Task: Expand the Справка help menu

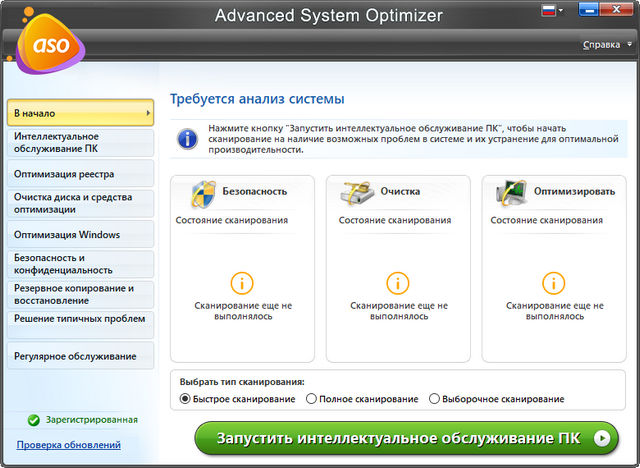Action: pyautogui.click(x=605, y=45)
